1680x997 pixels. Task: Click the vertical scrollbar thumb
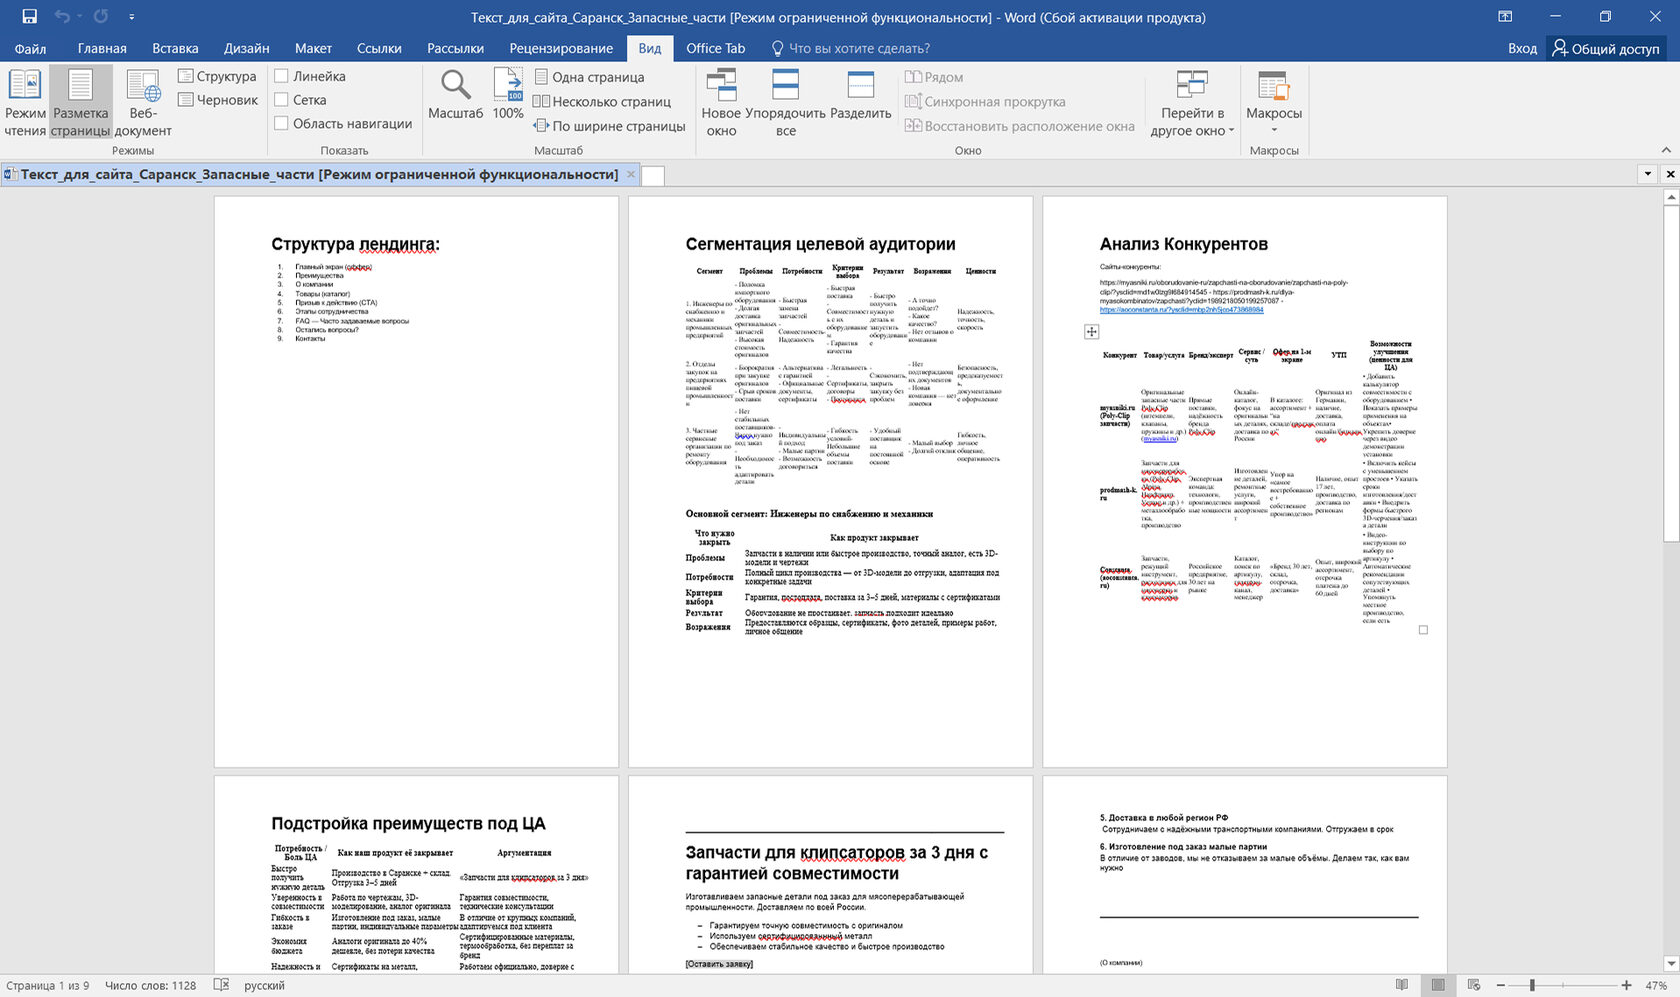pyautogui.click(x=1670, y=373)
